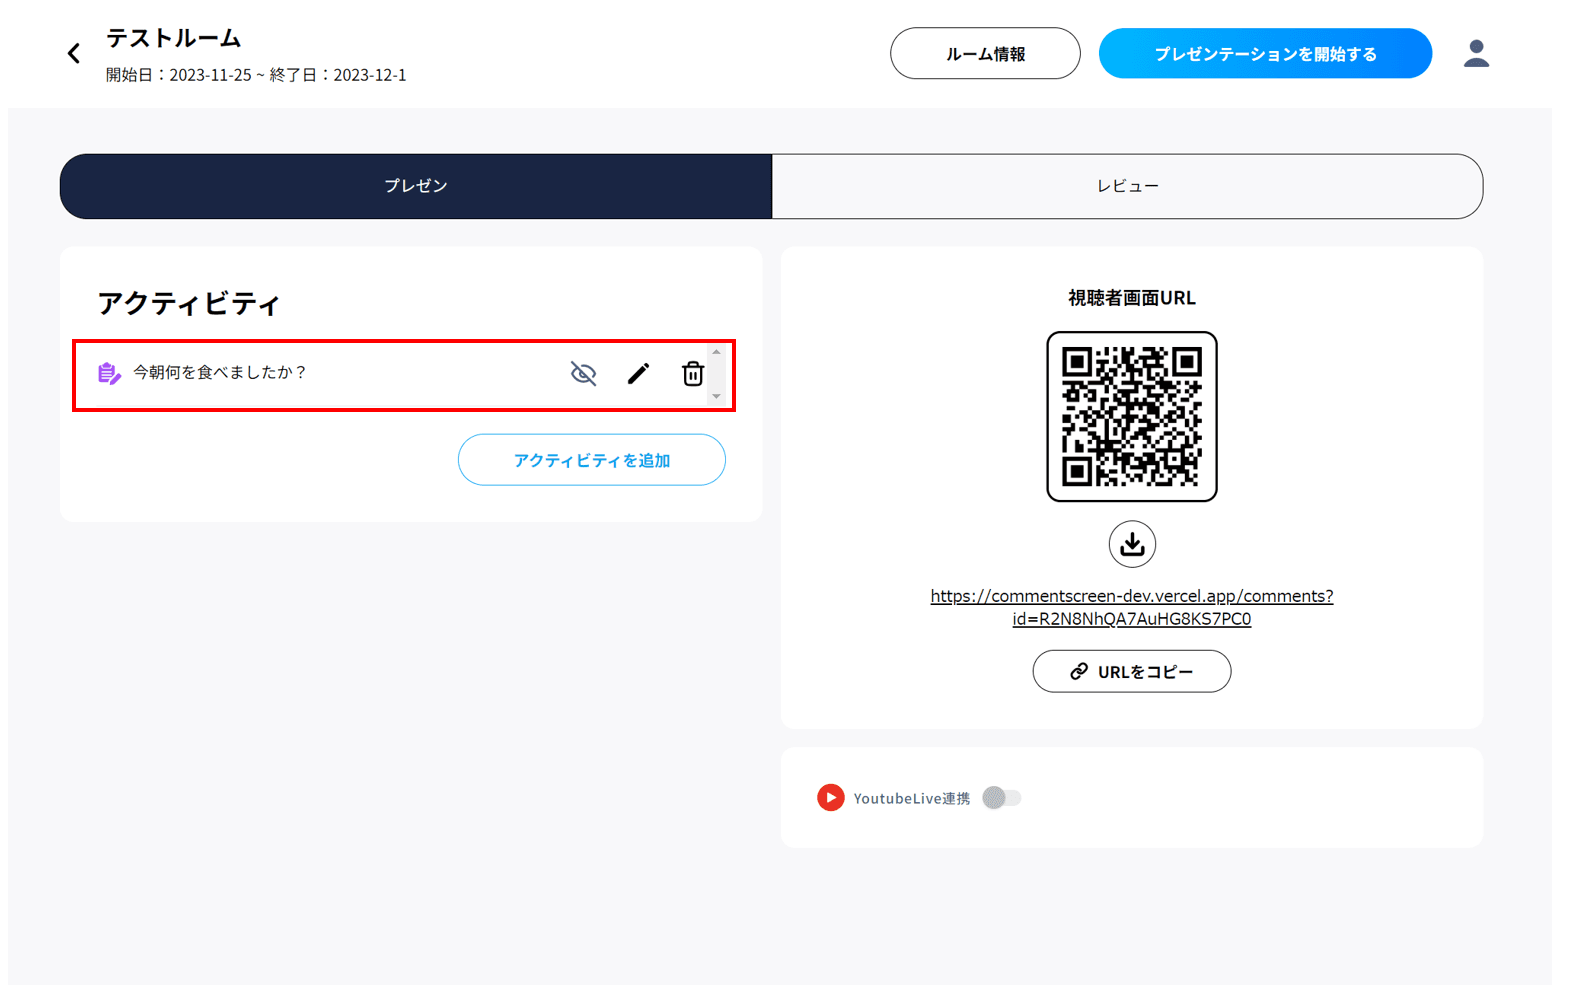Enable the YoutubeLive連携 switch
Screen dimensions: 1569x985
pos(1001,798)
